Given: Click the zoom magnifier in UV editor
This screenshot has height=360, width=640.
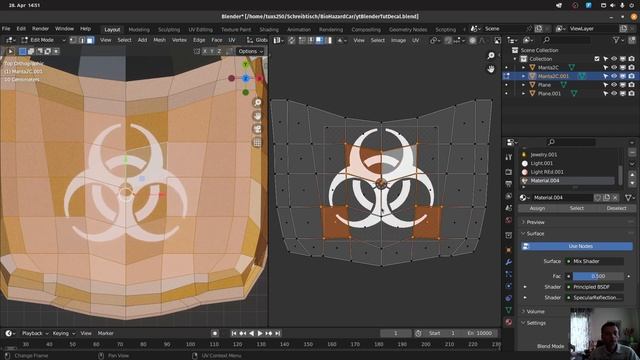Looking at the screenshot, I should tap(491, 56).
